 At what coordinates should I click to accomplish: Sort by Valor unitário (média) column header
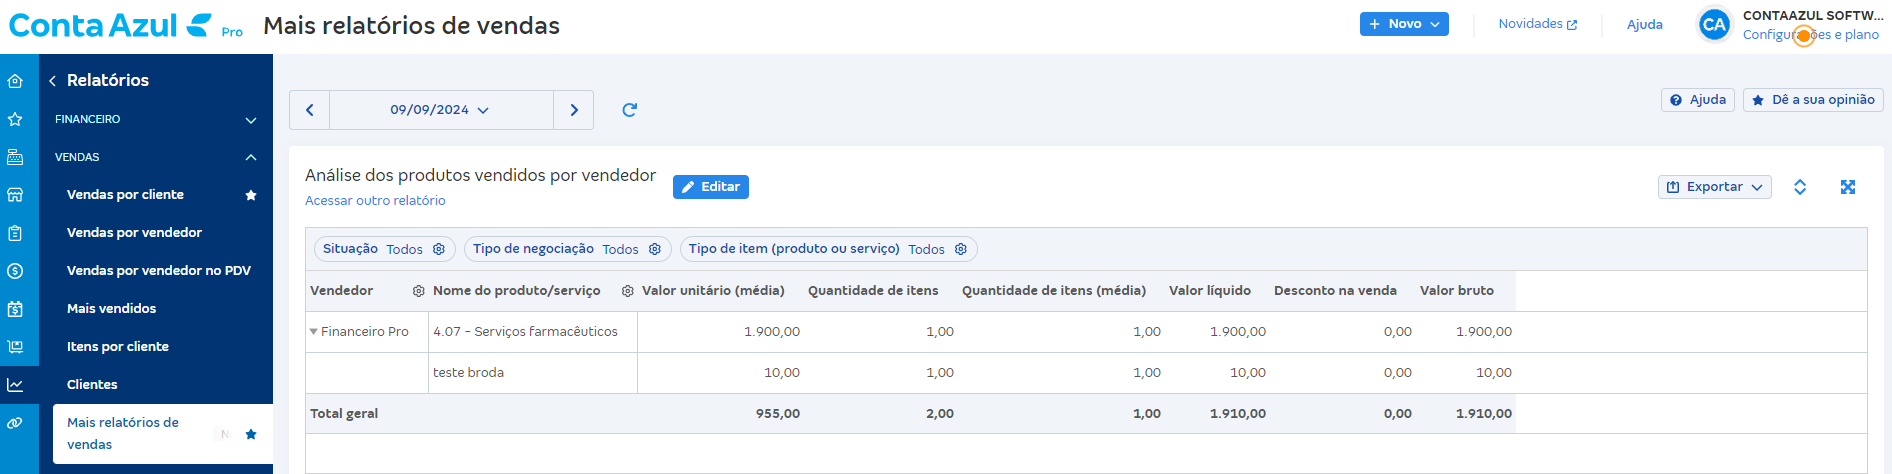[713, 291]
